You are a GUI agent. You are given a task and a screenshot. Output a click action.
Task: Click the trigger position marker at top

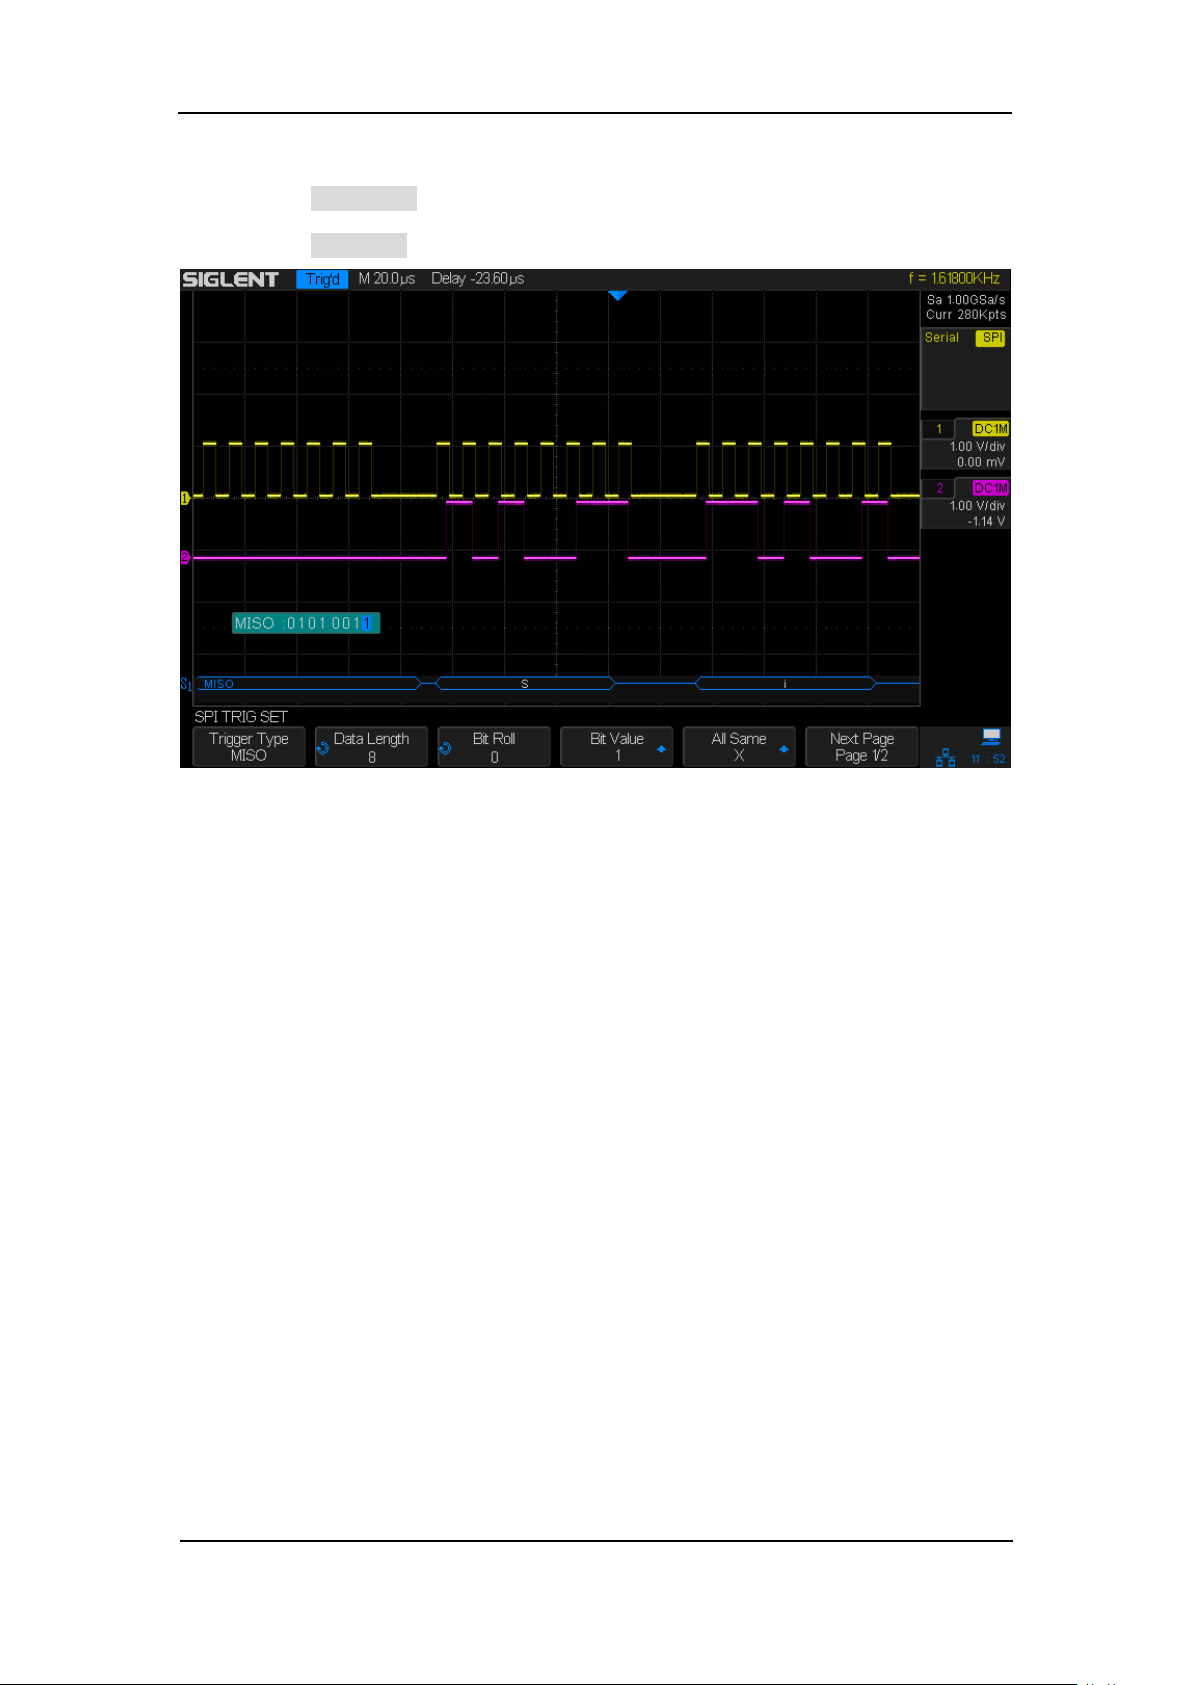617,296
